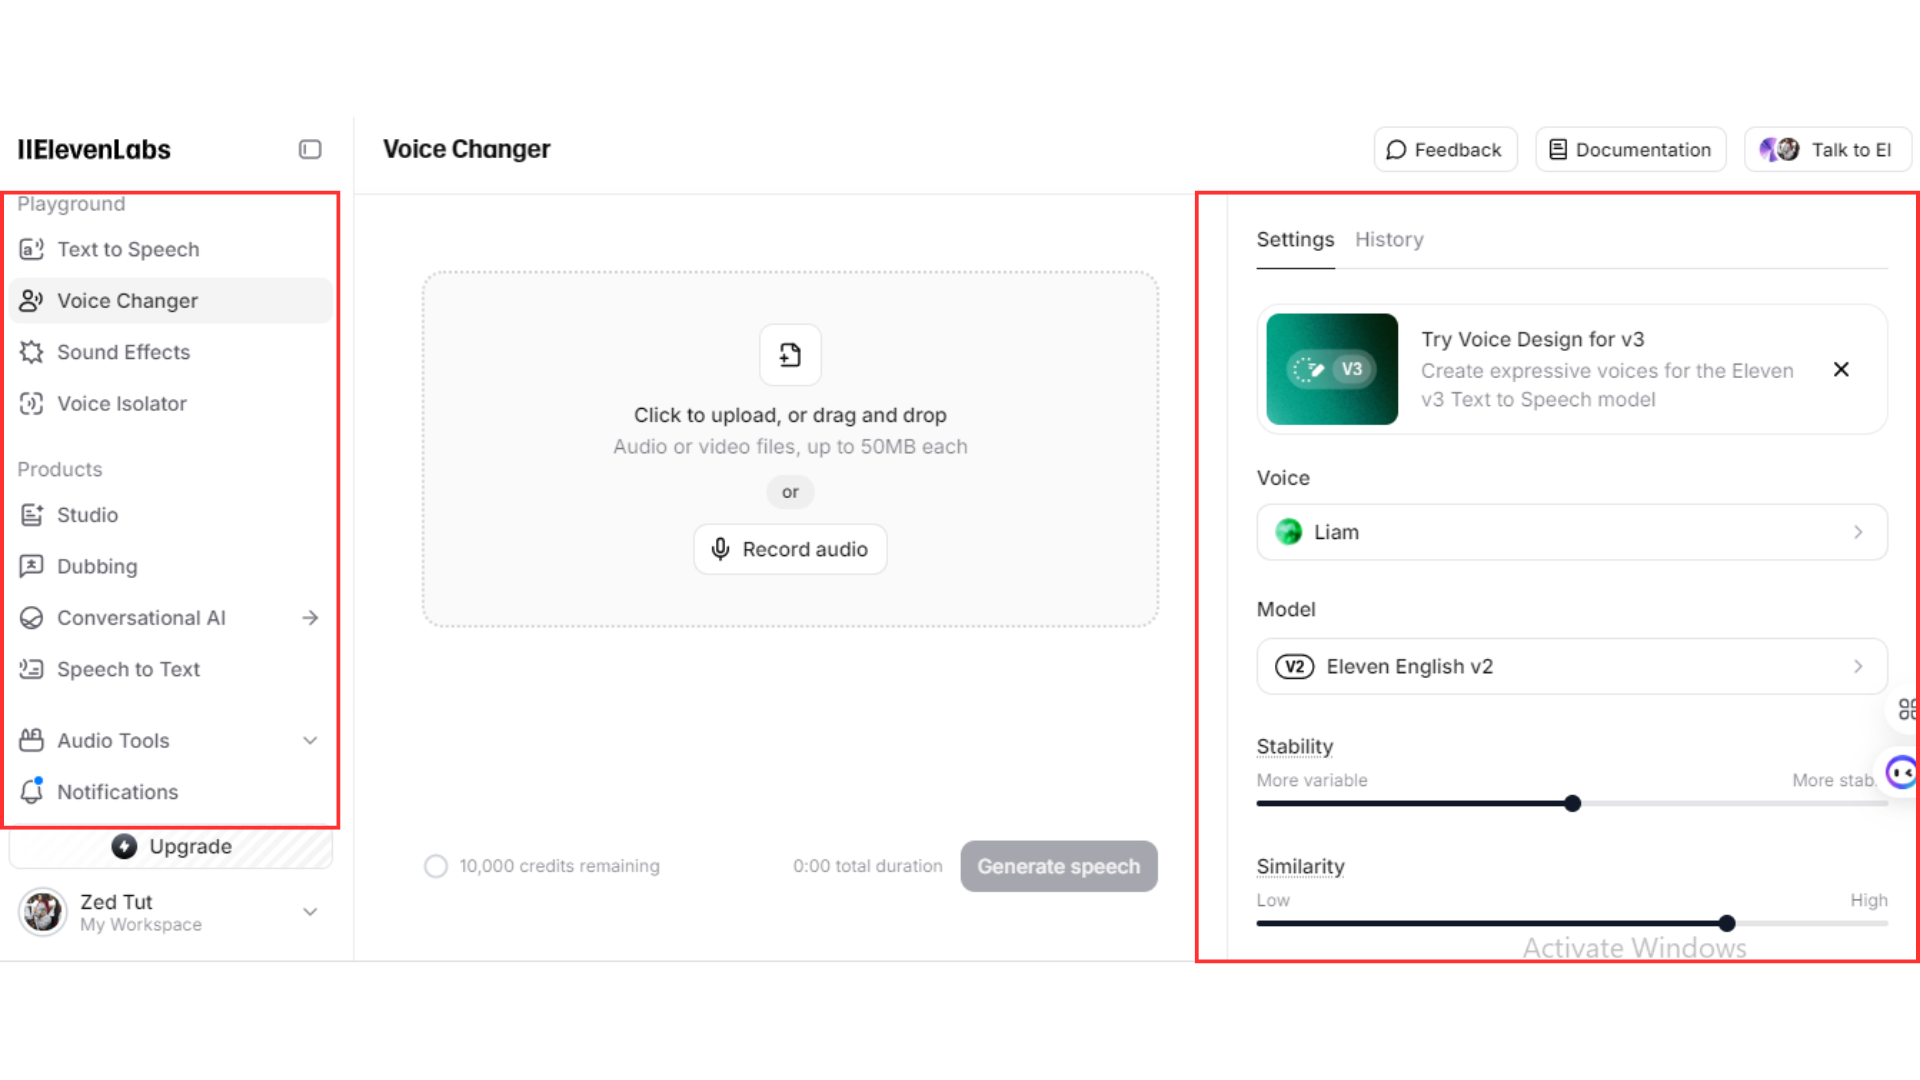
Task: Open Notifications bell
Action: 117,792
